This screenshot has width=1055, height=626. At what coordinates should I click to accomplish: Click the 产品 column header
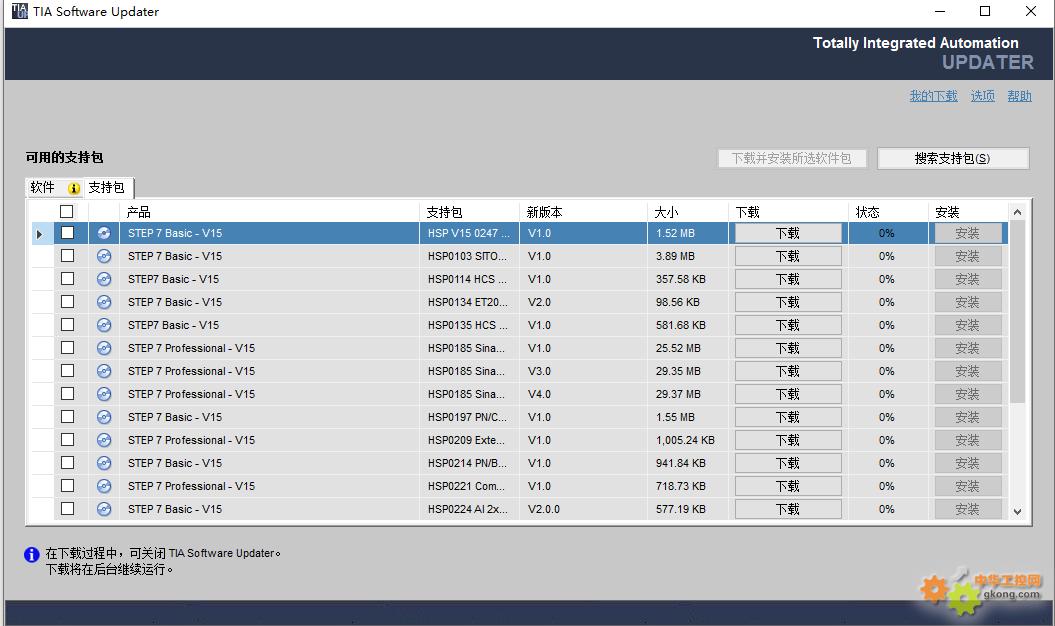pos(269,212)
